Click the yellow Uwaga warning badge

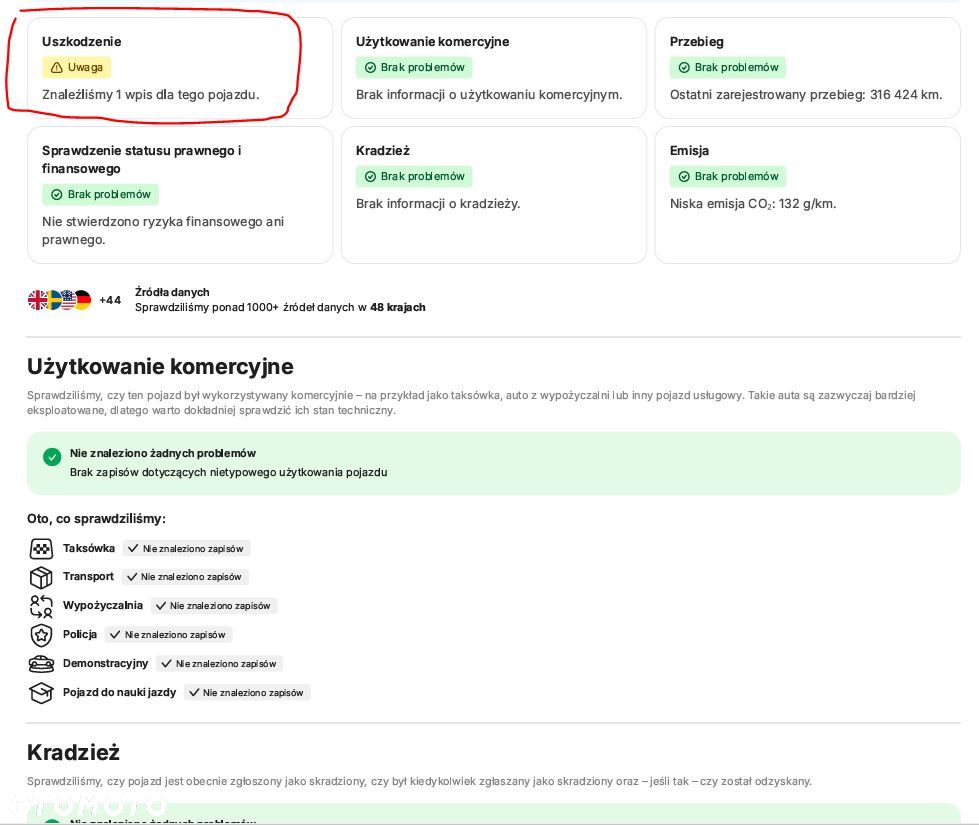pyautogui.click(x=76, y=68)
